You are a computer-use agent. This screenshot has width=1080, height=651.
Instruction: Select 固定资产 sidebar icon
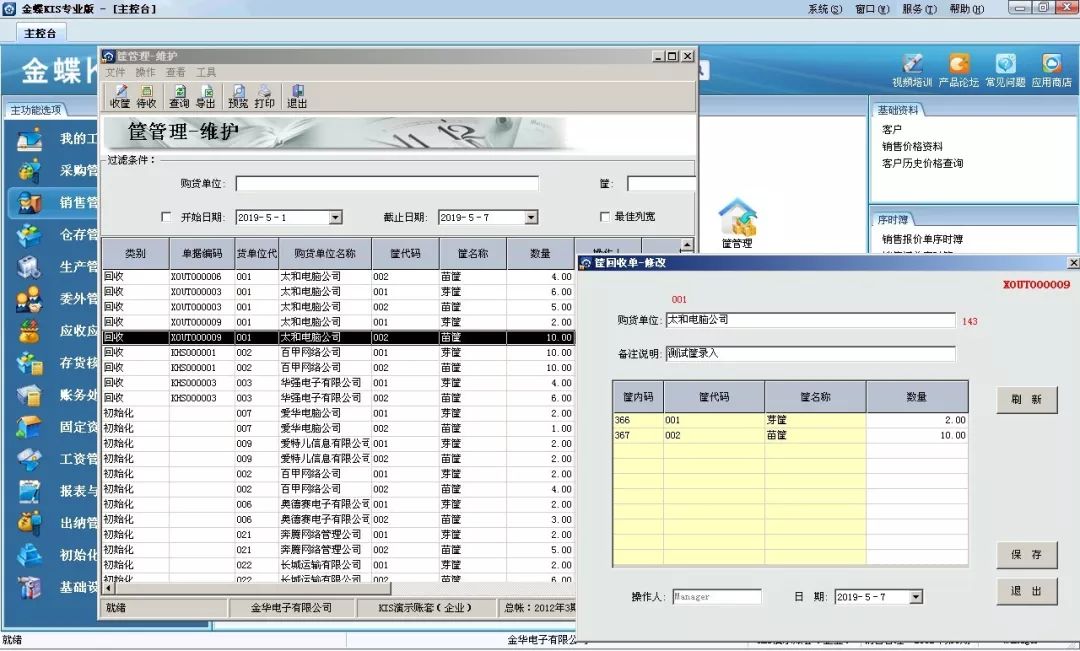[x=30, y=427]
